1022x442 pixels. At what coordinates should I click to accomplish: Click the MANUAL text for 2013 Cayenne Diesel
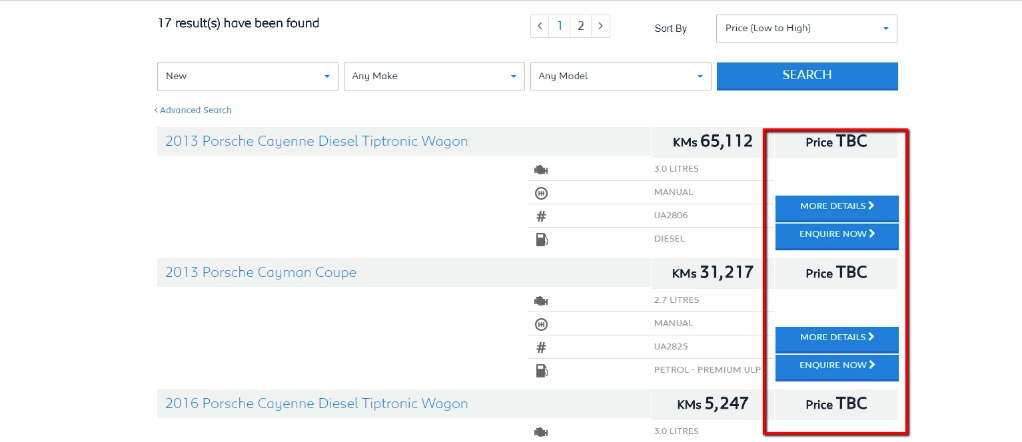(x=673, y=192)
